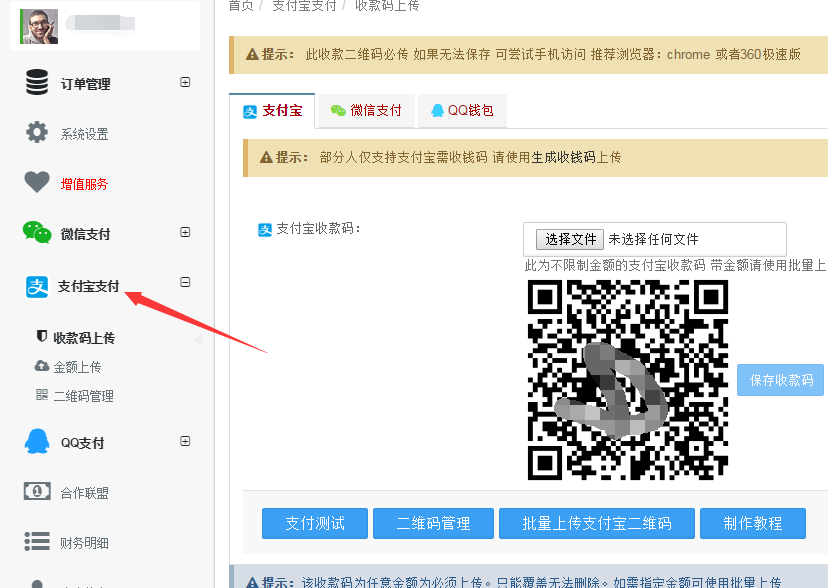Viewport: 828px width, 588px height.
Task: Expand the 微信支付 plus toggle
Action: 185,232
